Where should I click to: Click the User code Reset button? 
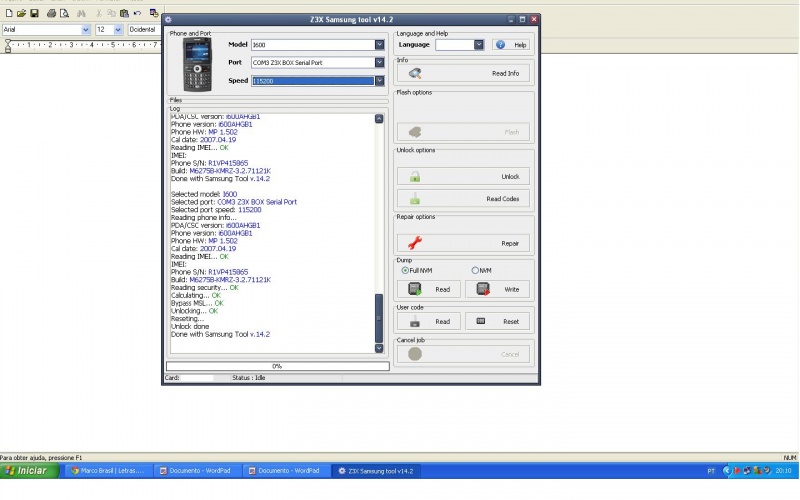[497, 321]
